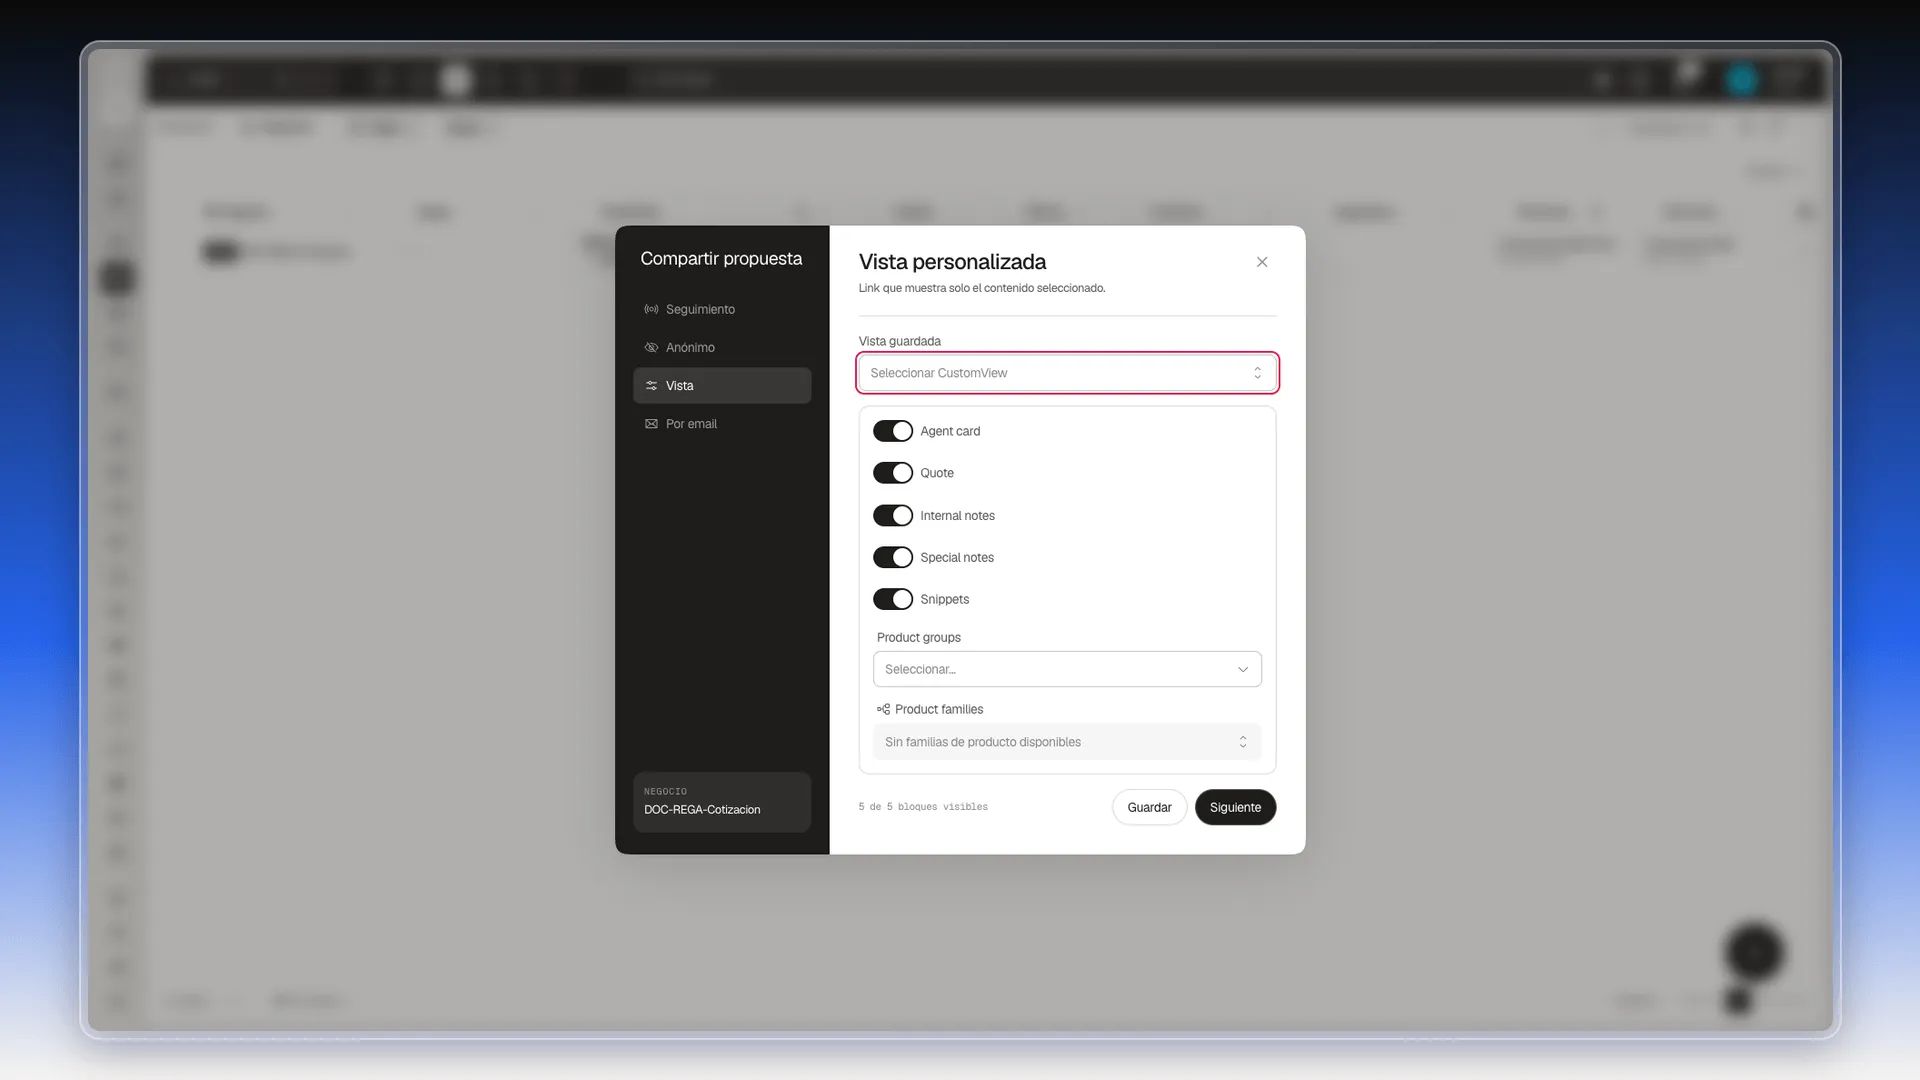Select the Anónimo sharing option
Screen dimensions: 1920x1080
pyautogui.click(x=722, y=347)
